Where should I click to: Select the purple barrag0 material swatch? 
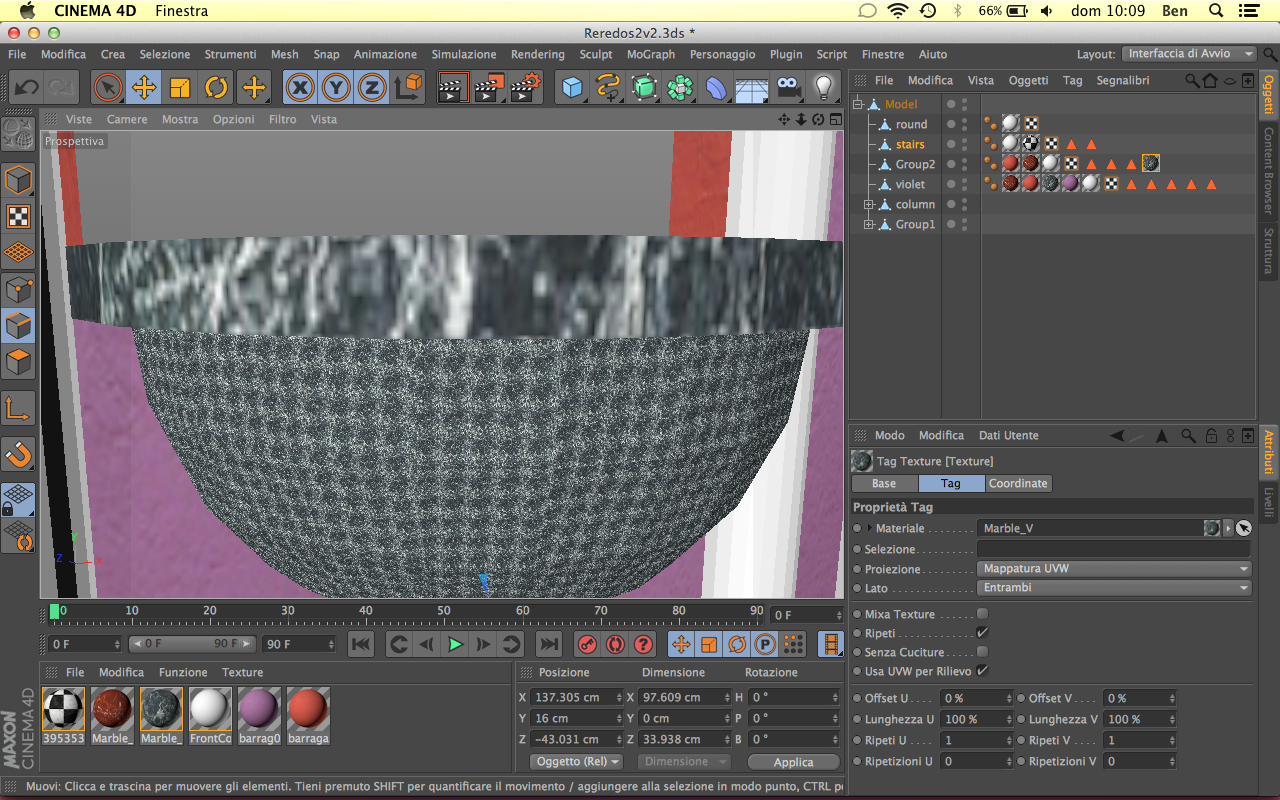(259, 710)
